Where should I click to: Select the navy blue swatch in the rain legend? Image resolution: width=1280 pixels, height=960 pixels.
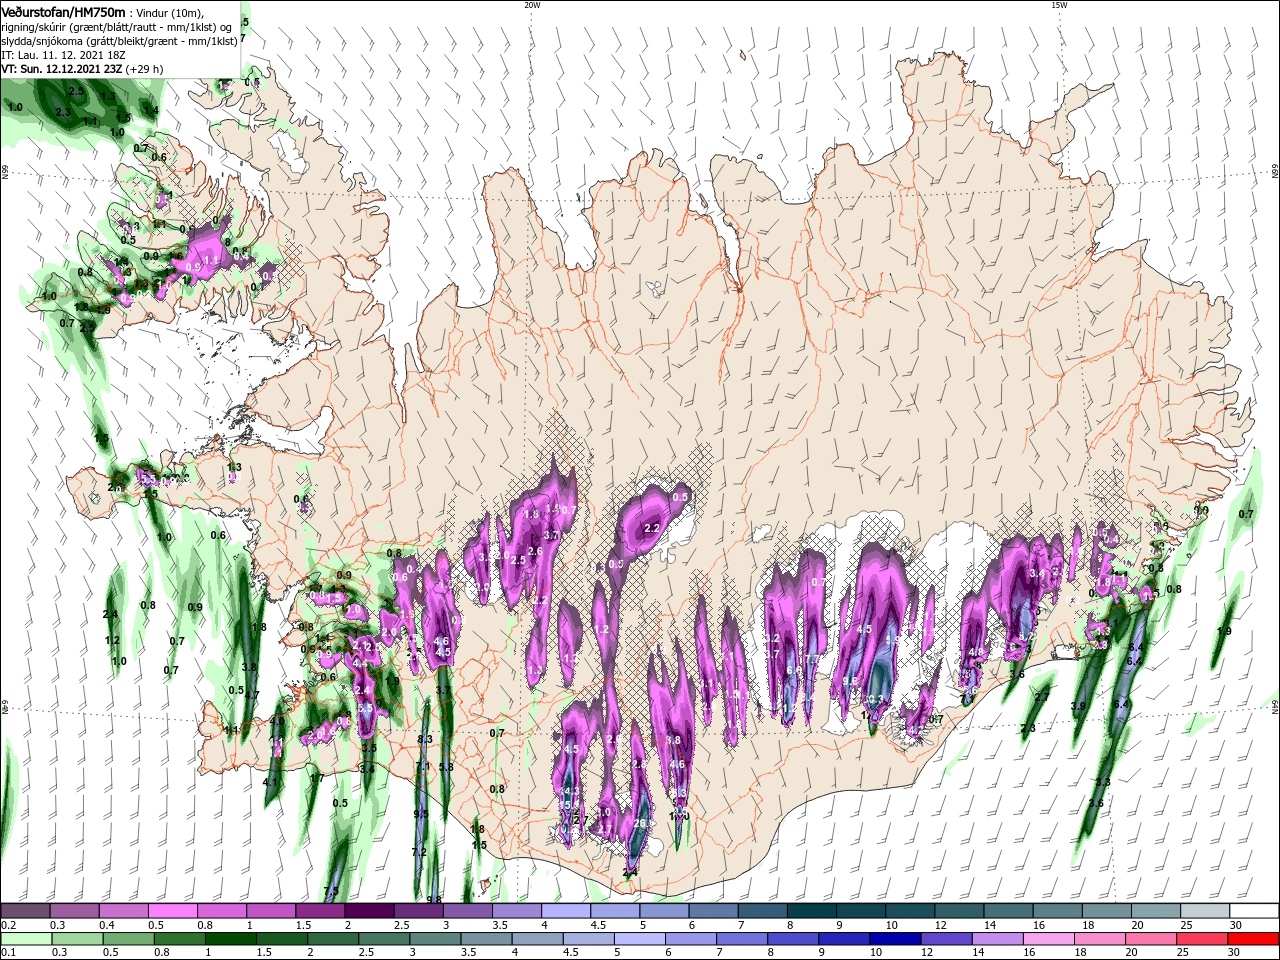tap(895, 939)
